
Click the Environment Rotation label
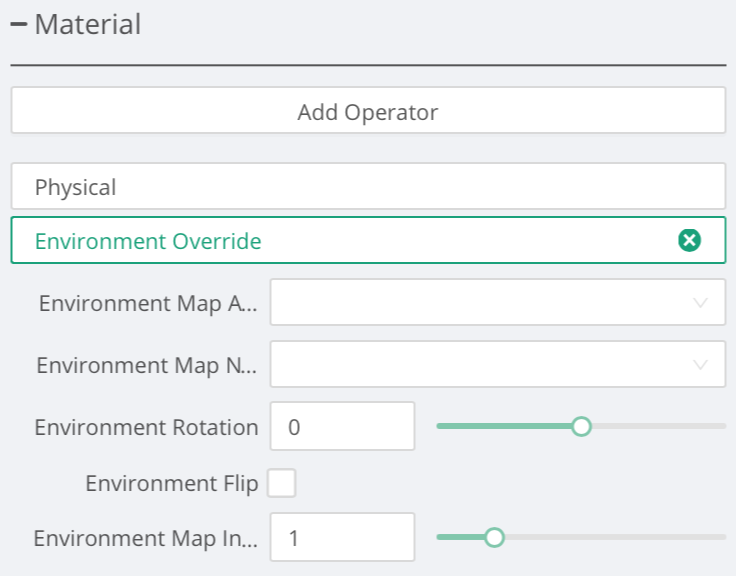(146, 427)
